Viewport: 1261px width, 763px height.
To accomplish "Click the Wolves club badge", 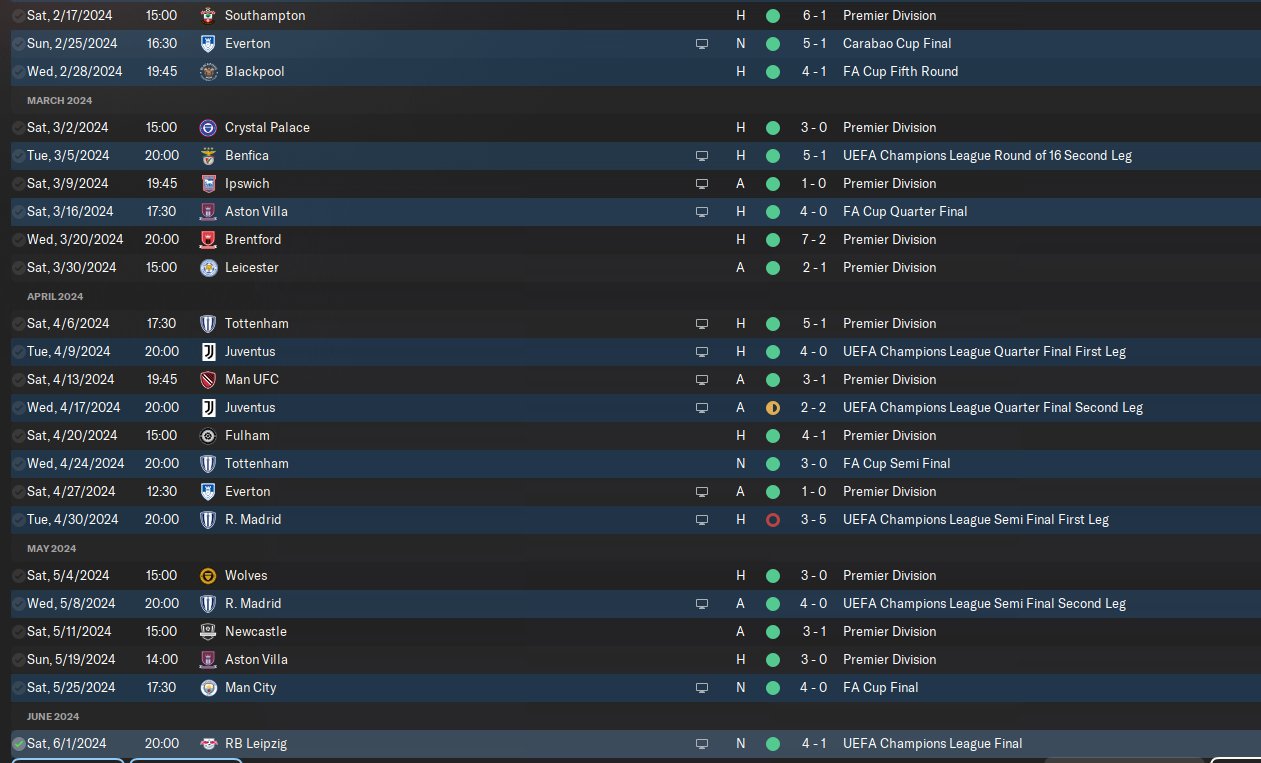I will pyautogui.click(x=208, y=576).
